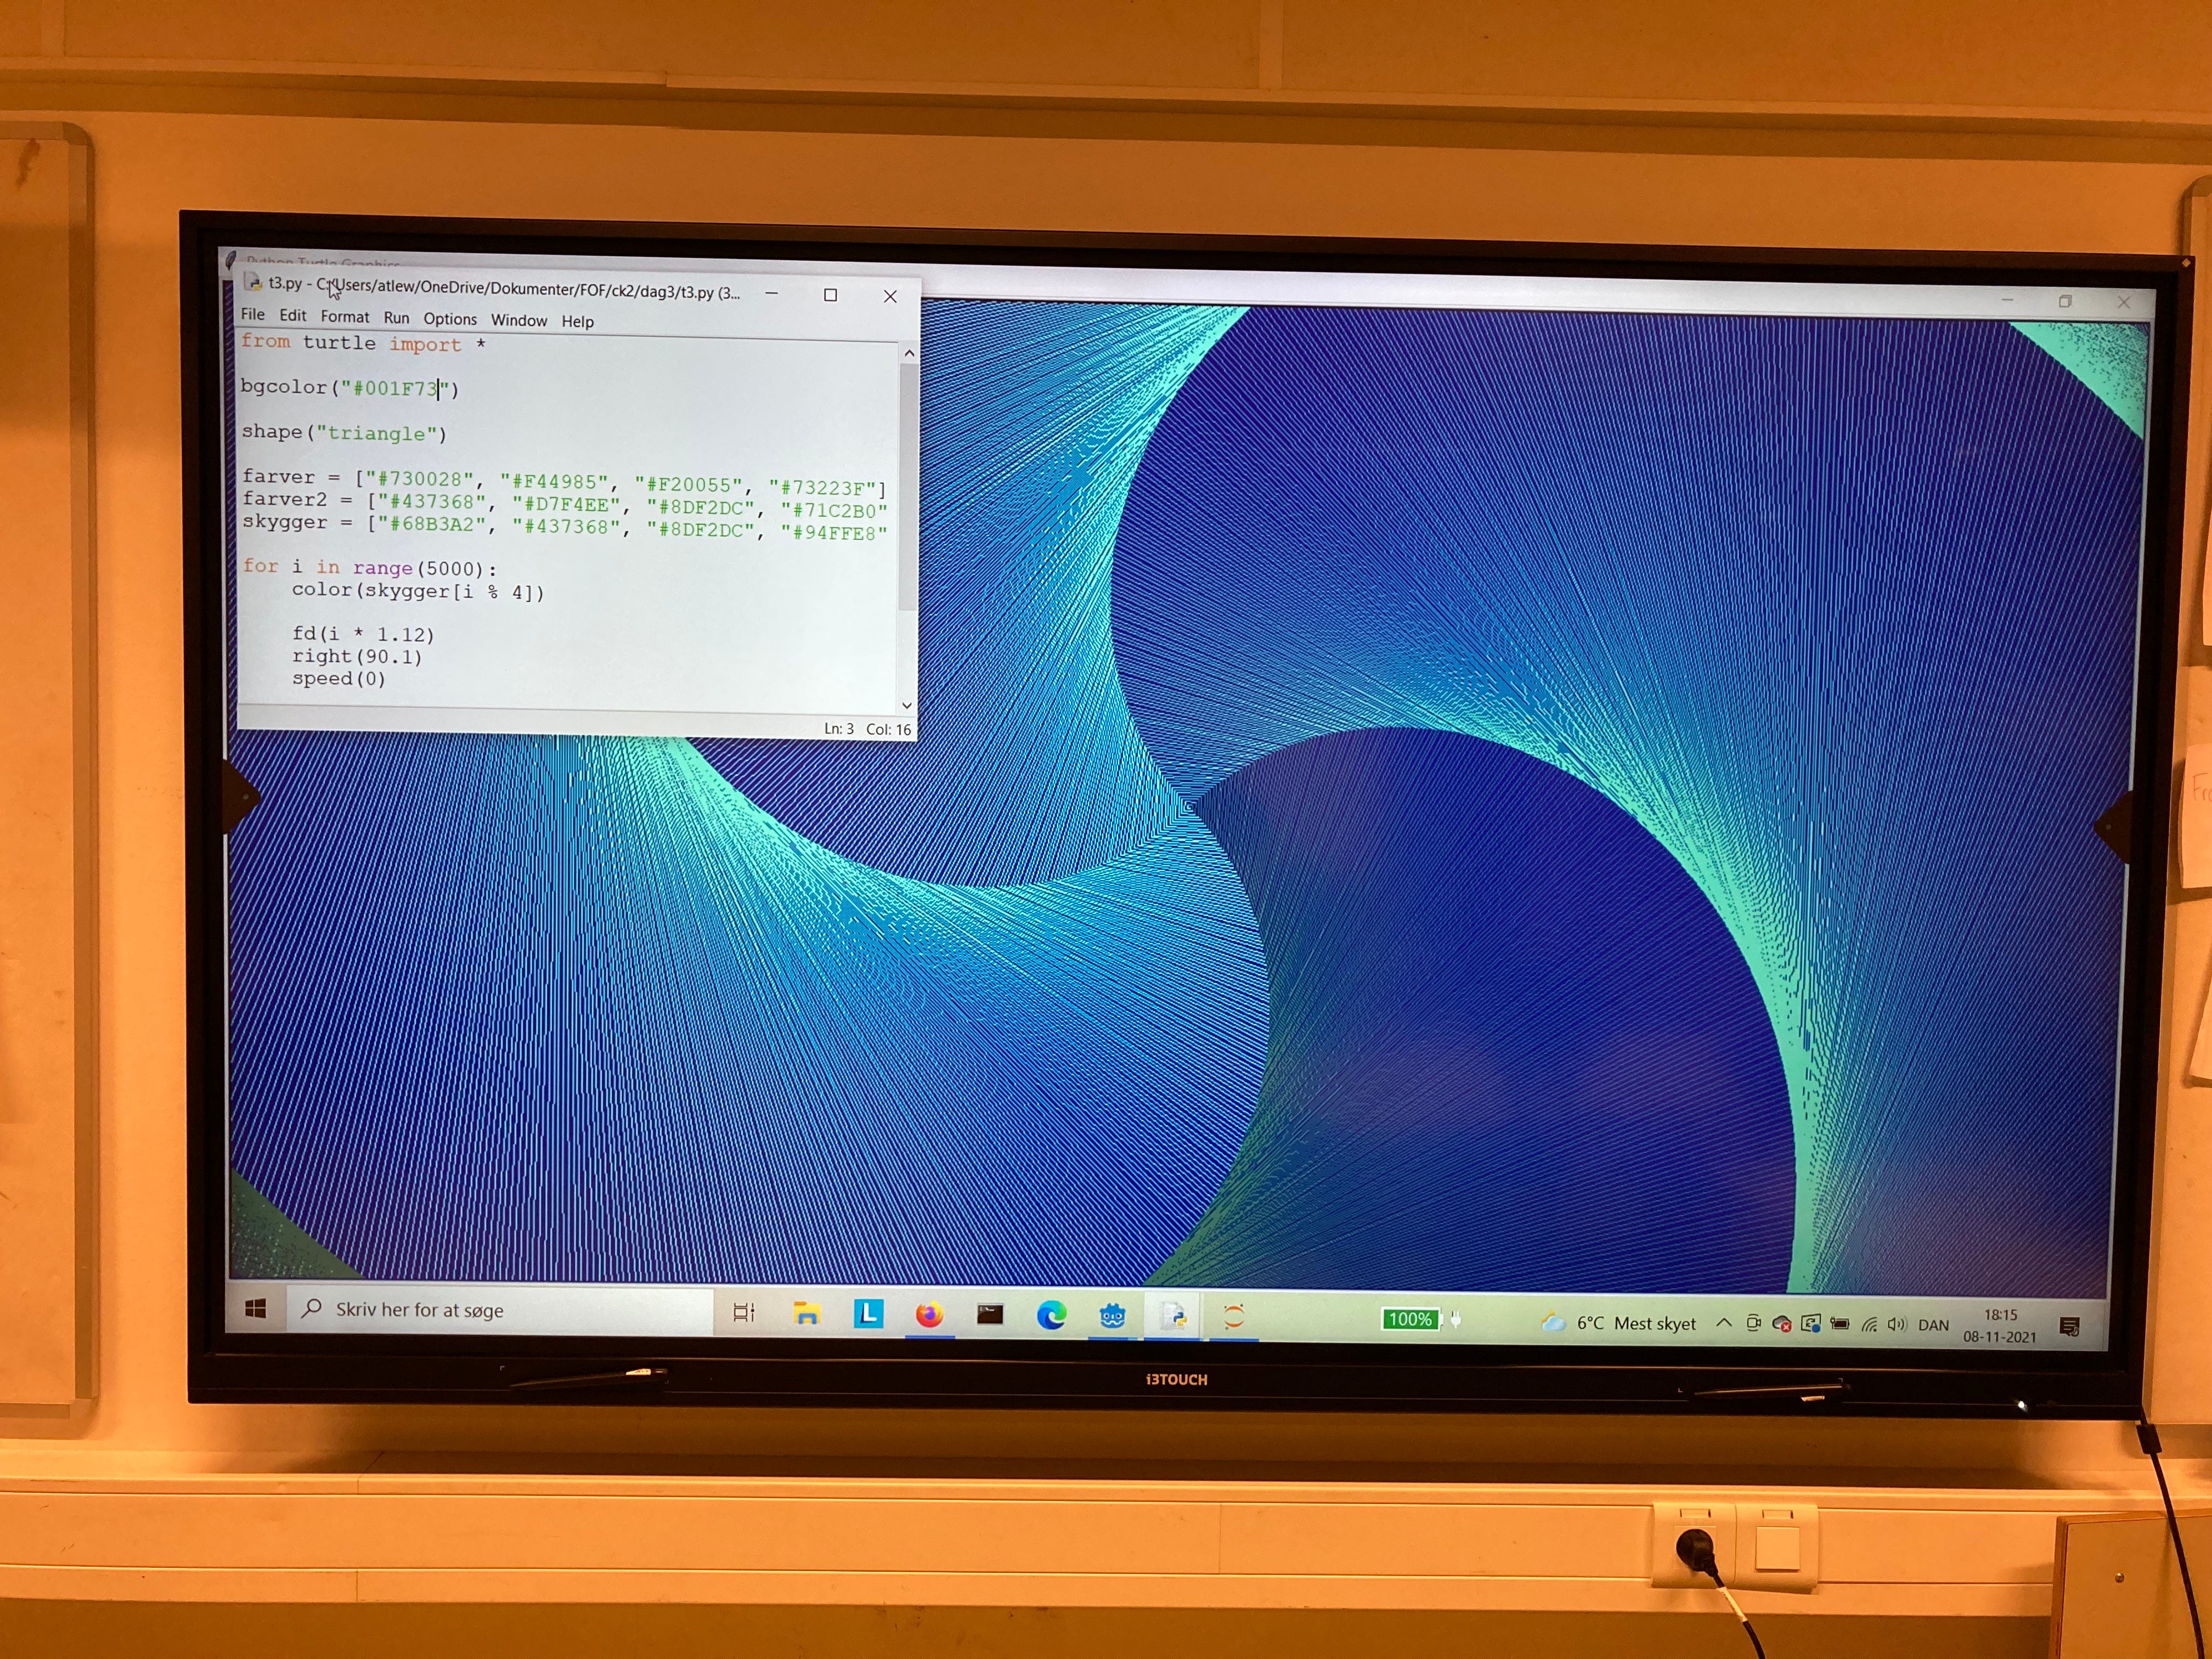Open Task View from the taskbar

tap(744, 1313)
